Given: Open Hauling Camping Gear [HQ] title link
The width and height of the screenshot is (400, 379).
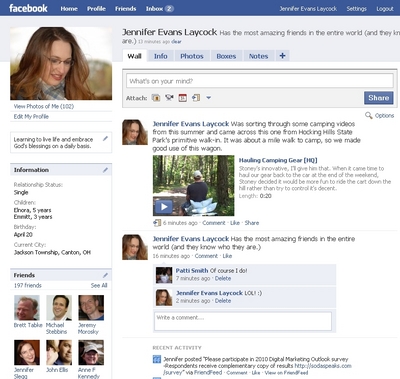Looking at the screenshot, I should tap(278, 160).
